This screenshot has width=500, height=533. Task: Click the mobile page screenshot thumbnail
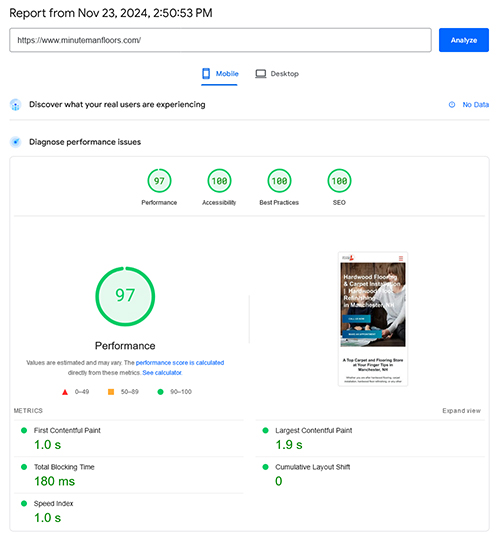tap(373, 319)
